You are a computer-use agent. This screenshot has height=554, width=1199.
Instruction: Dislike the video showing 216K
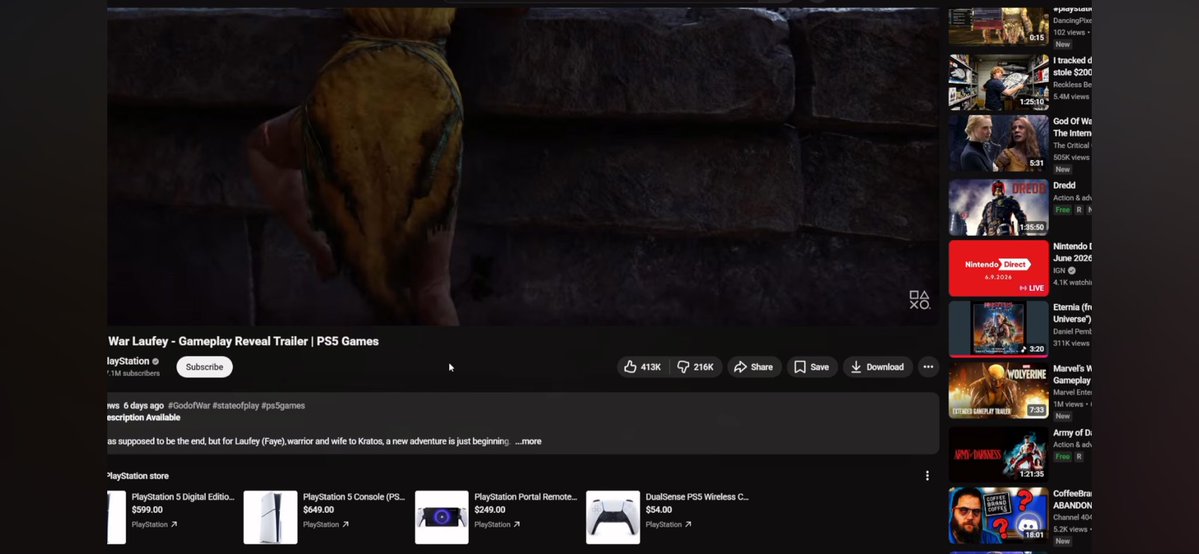pos(696,367)
